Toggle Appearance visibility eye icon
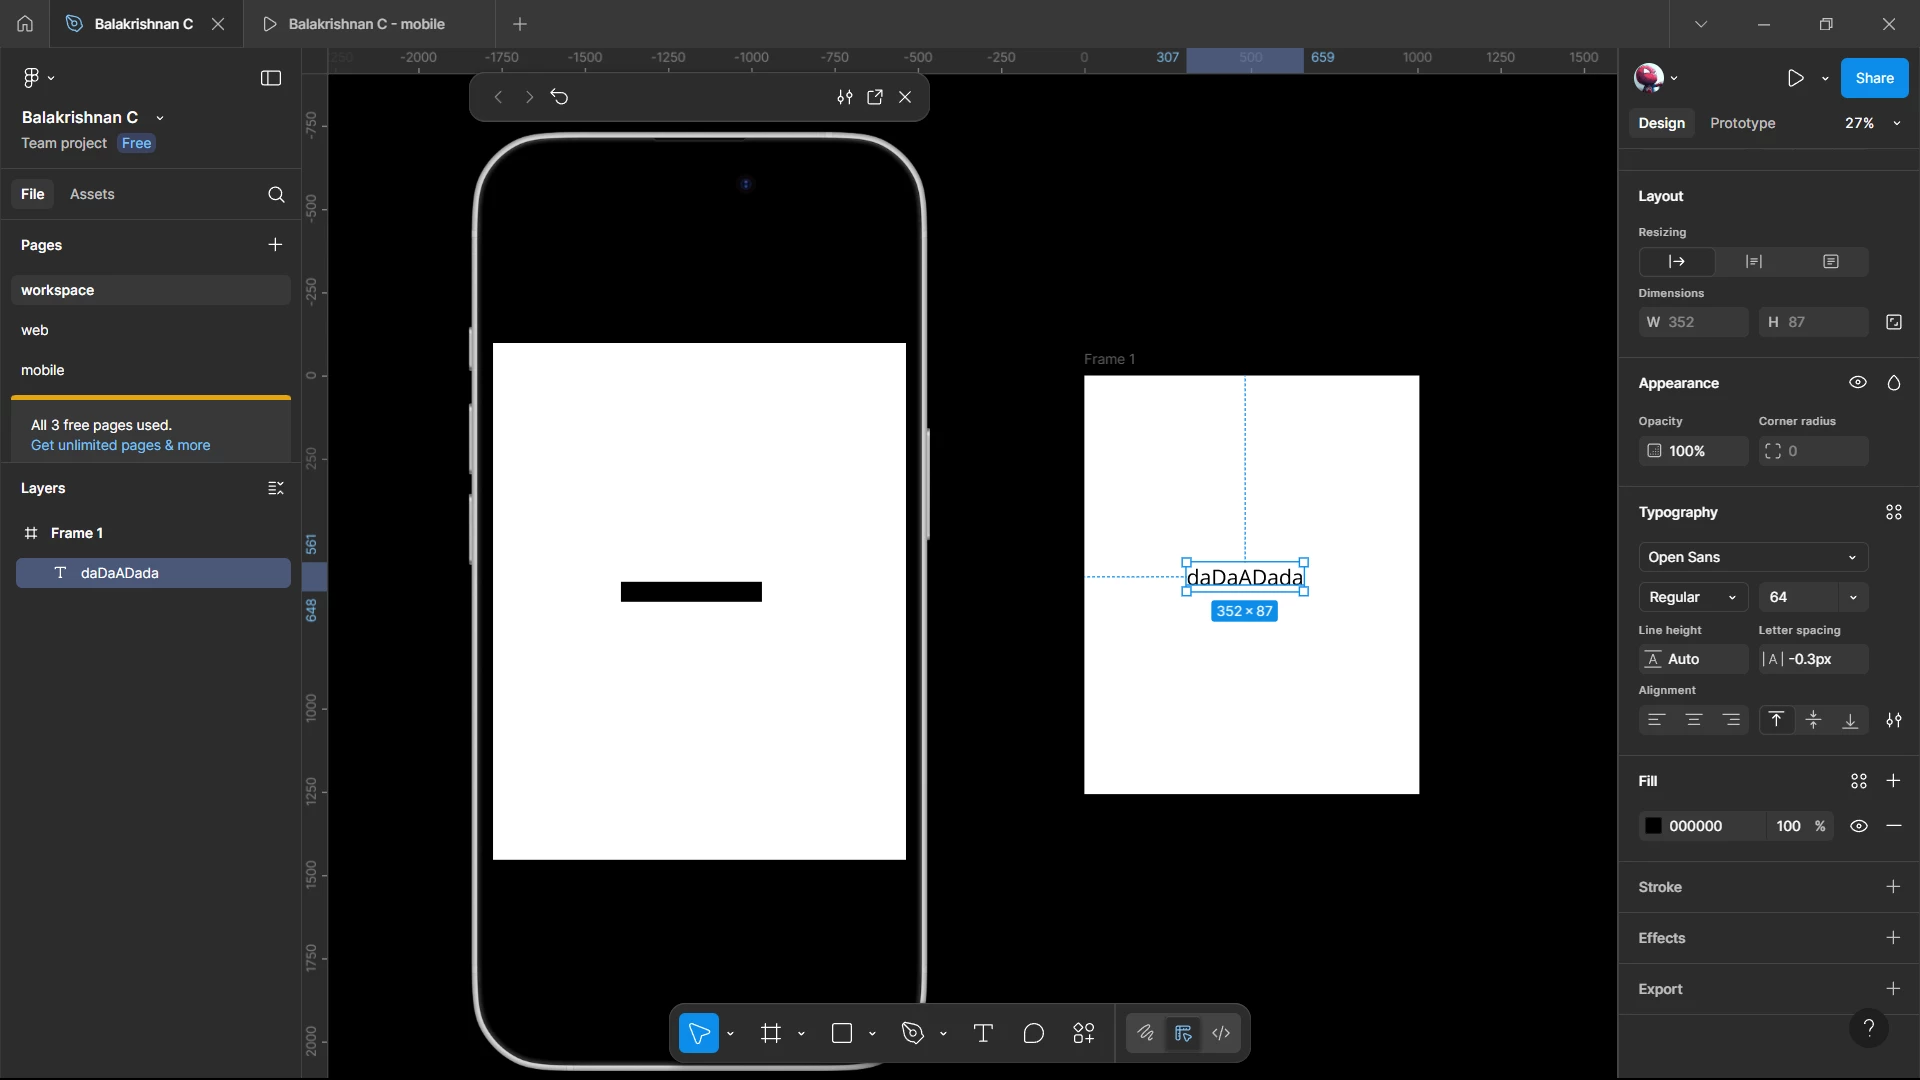 [1857, 383]
